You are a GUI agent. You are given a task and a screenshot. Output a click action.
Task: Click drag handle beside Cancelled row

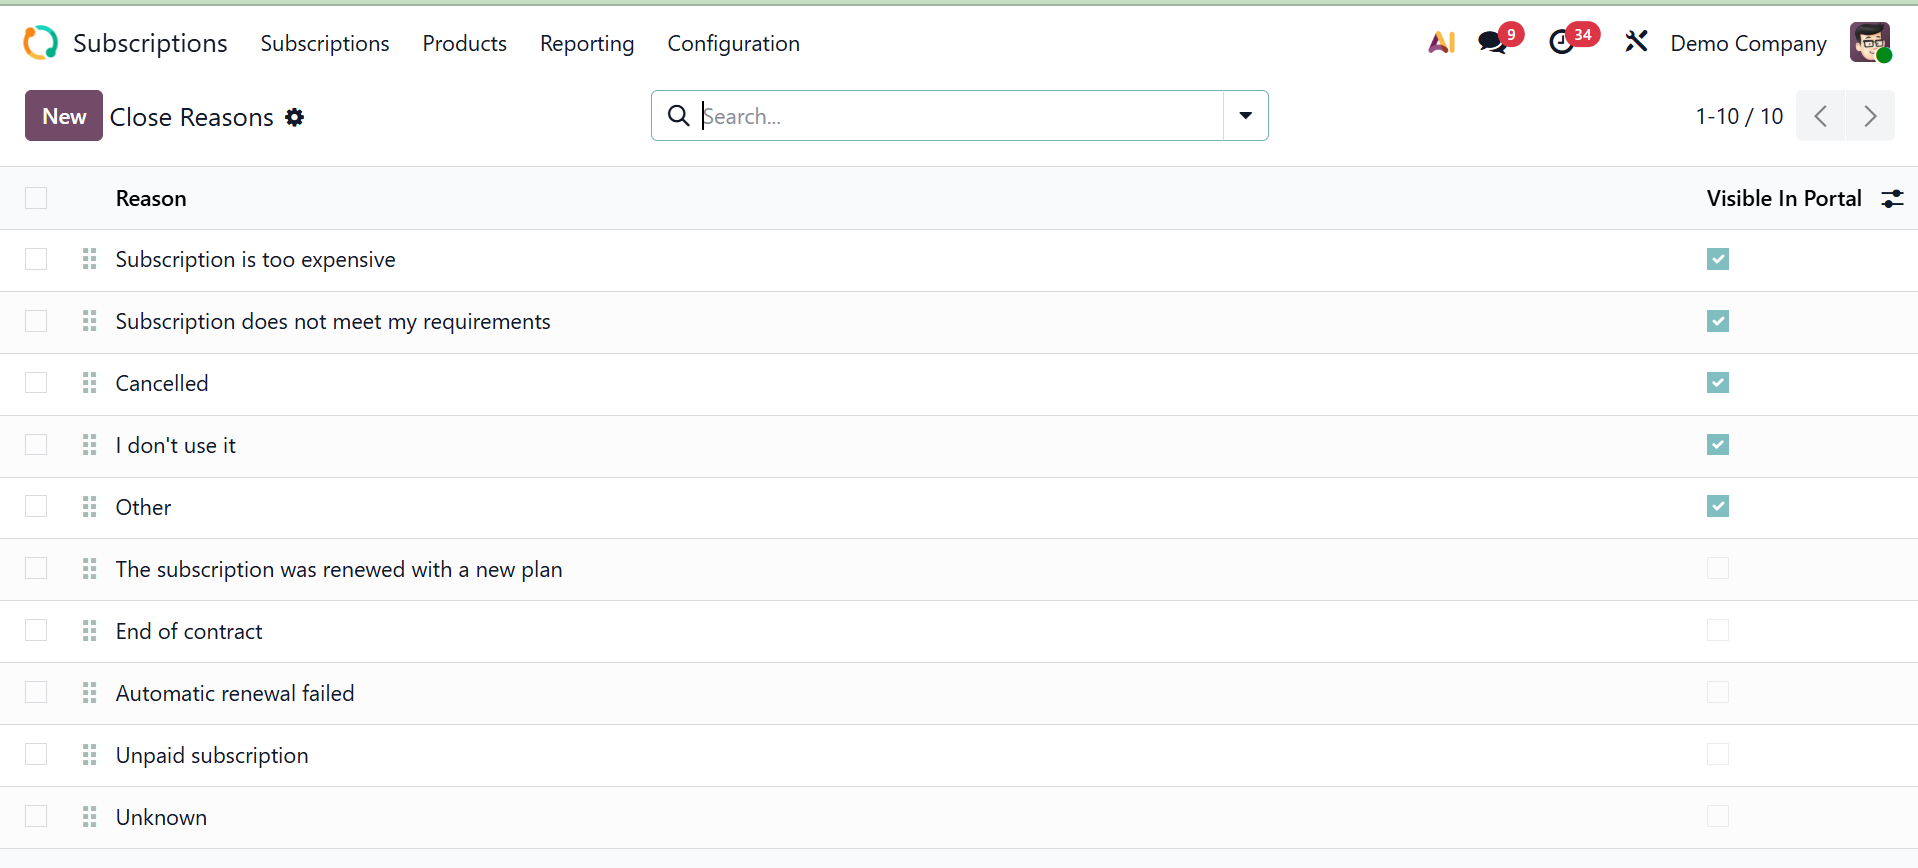(x=90, y=383)
